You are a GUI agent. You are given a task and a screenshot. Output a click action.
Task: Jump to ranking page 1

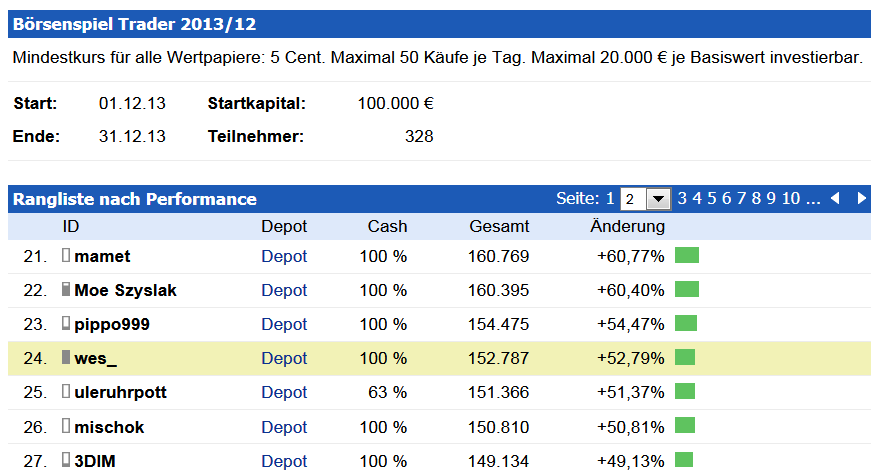[x=610, y=199]
